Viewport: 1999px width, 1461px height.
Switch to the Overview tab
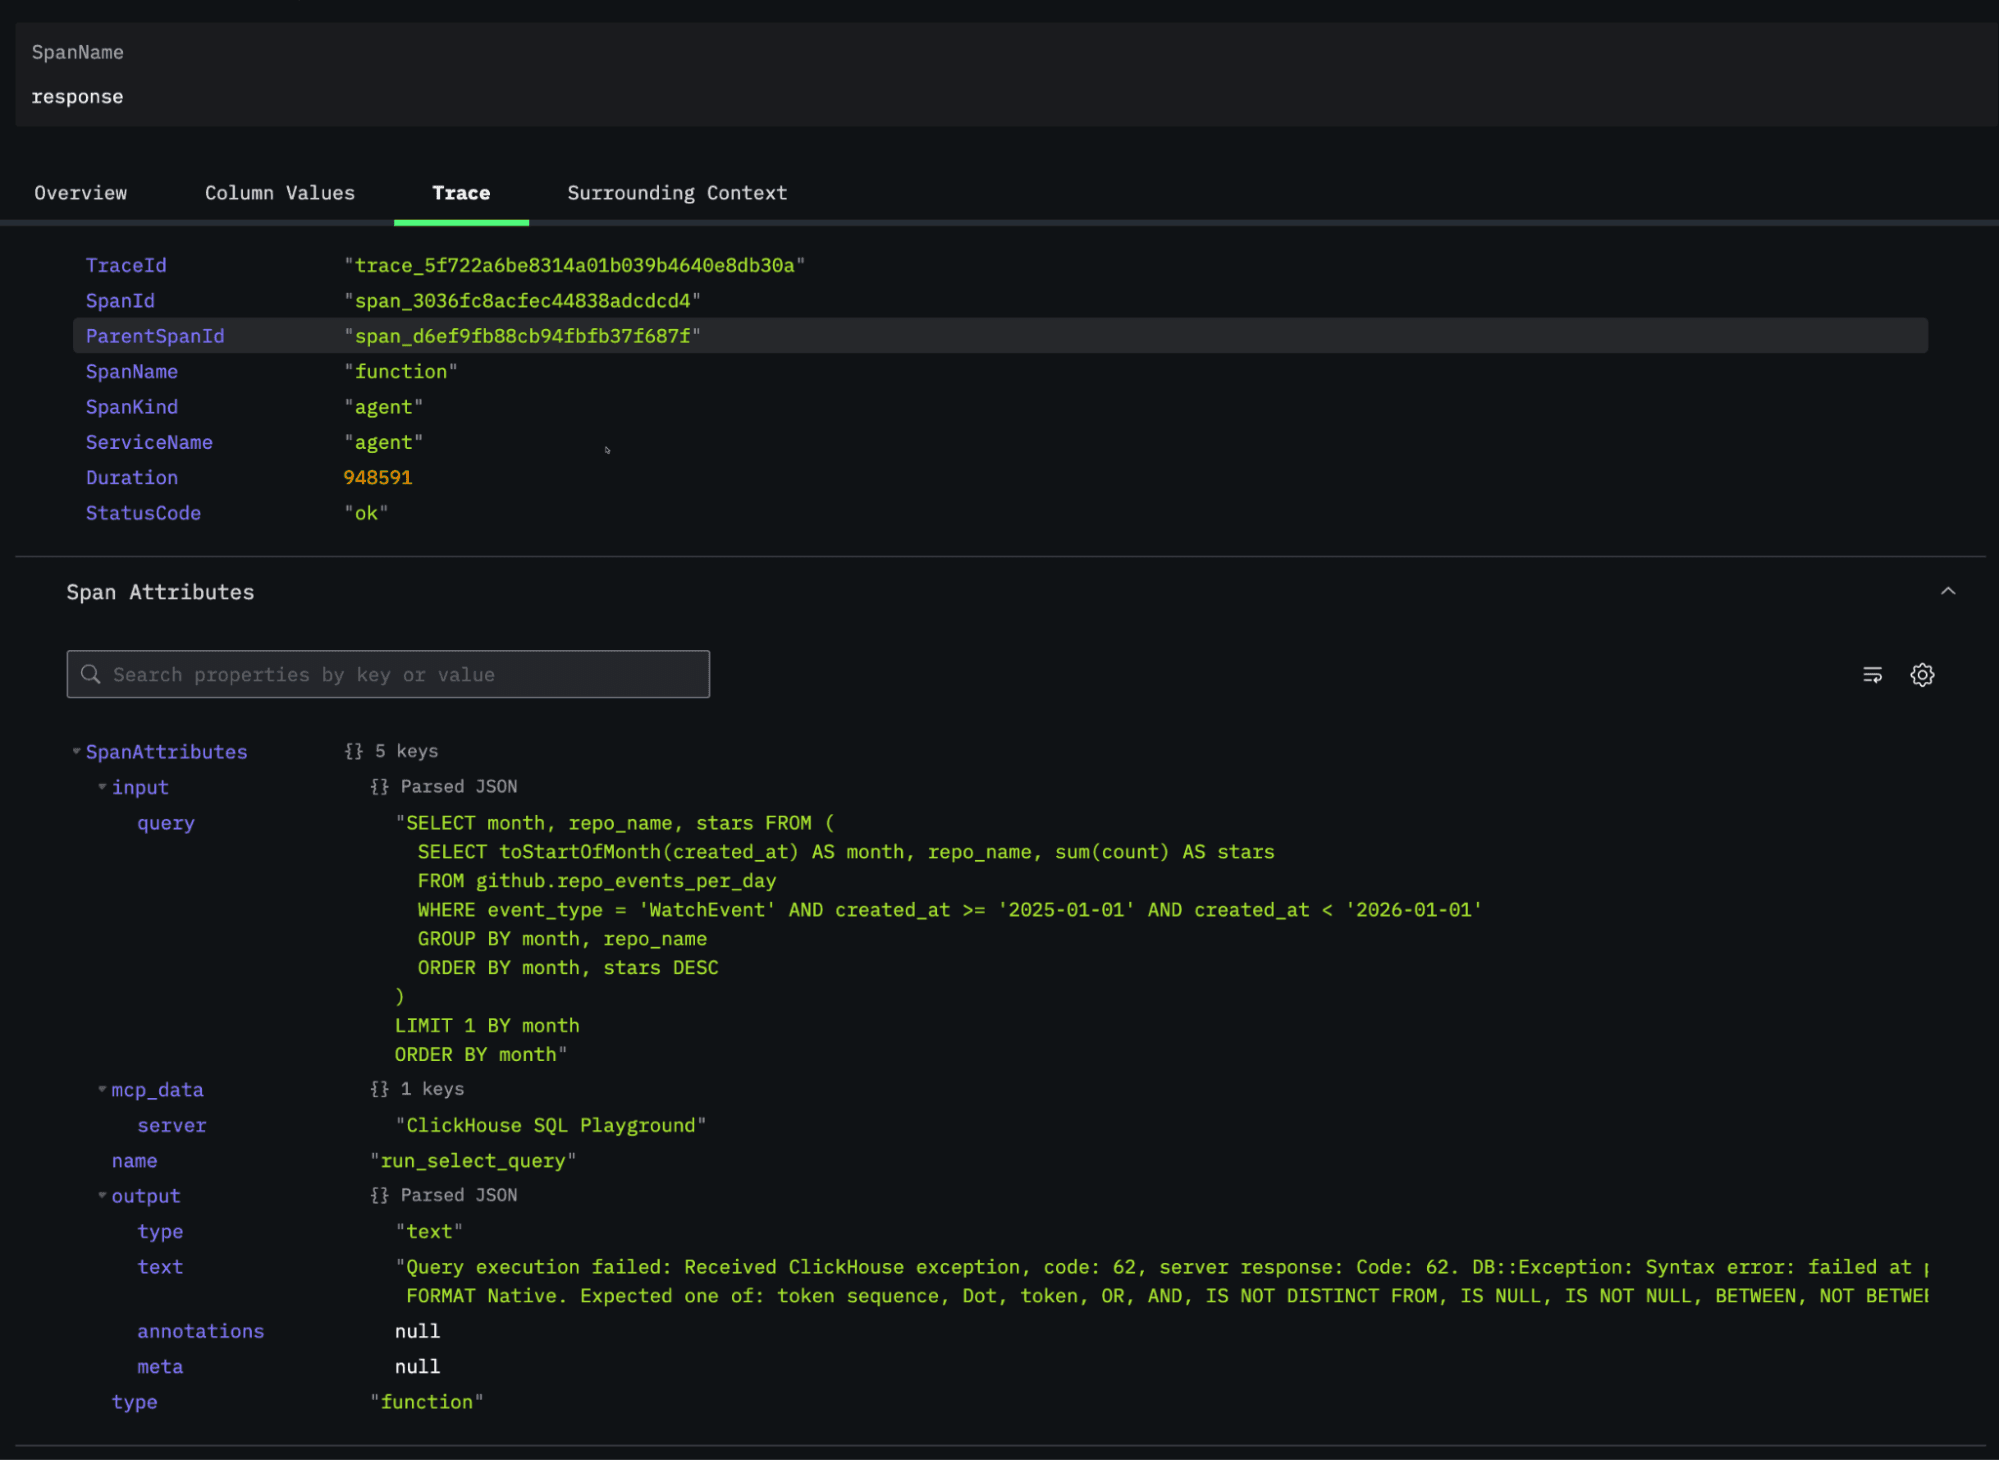(x=80, y=193)
